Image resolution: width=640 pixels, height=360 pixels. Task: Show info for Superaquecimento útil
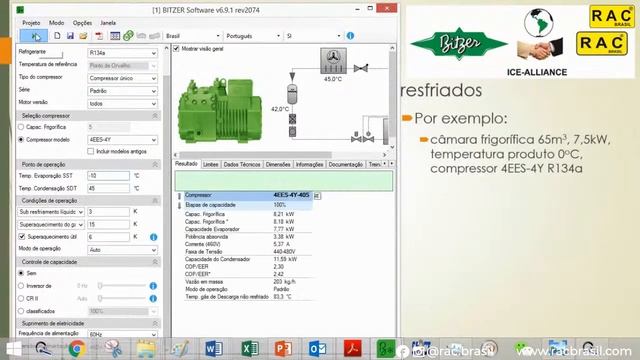tap(153, 237)
